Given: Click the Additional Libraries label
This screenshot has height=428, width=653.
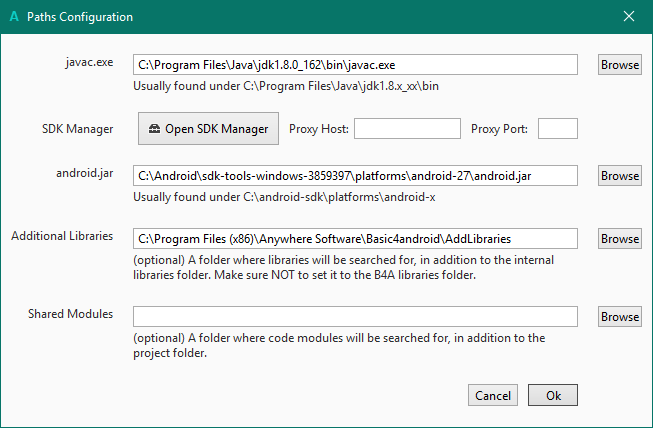Looking at the screenshot, I should coord(62,236).
